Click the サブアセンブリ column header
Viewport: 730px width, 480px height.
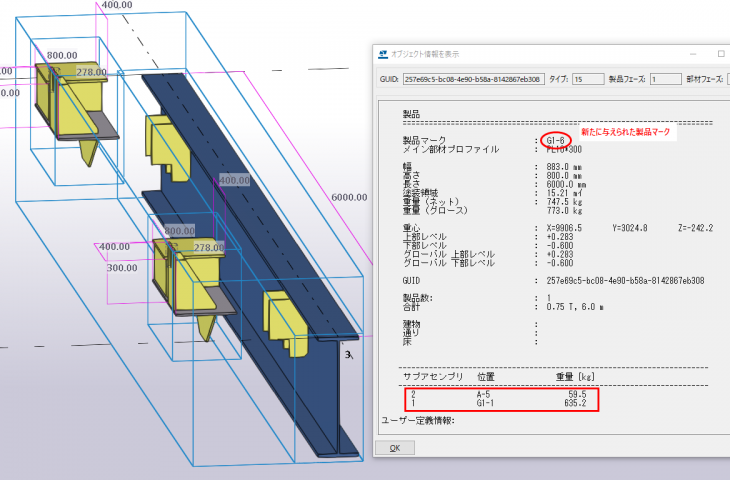433,377
